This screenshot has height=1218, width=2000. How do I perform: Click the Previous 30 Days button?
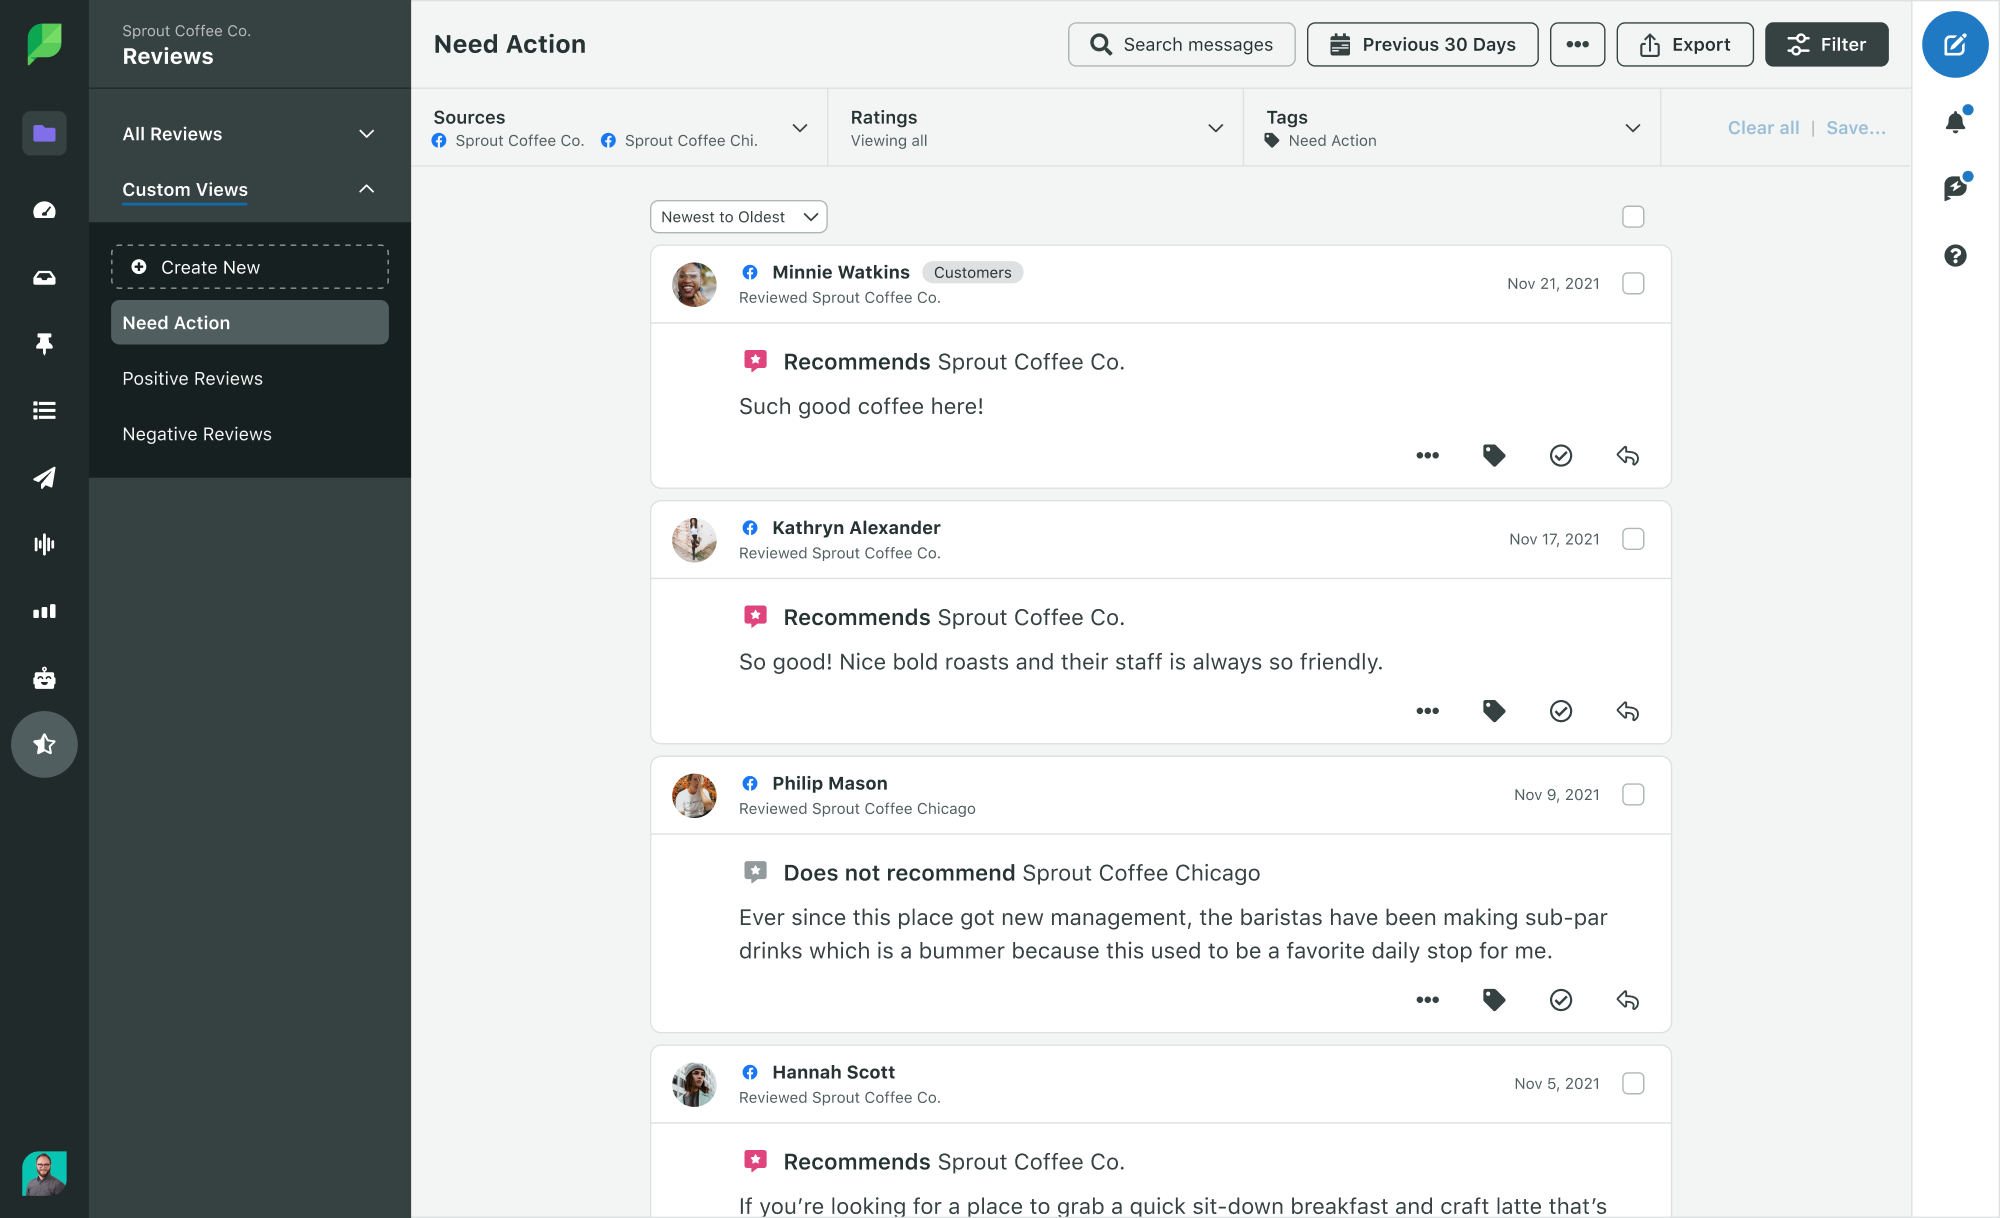(x=1423, y=43)
